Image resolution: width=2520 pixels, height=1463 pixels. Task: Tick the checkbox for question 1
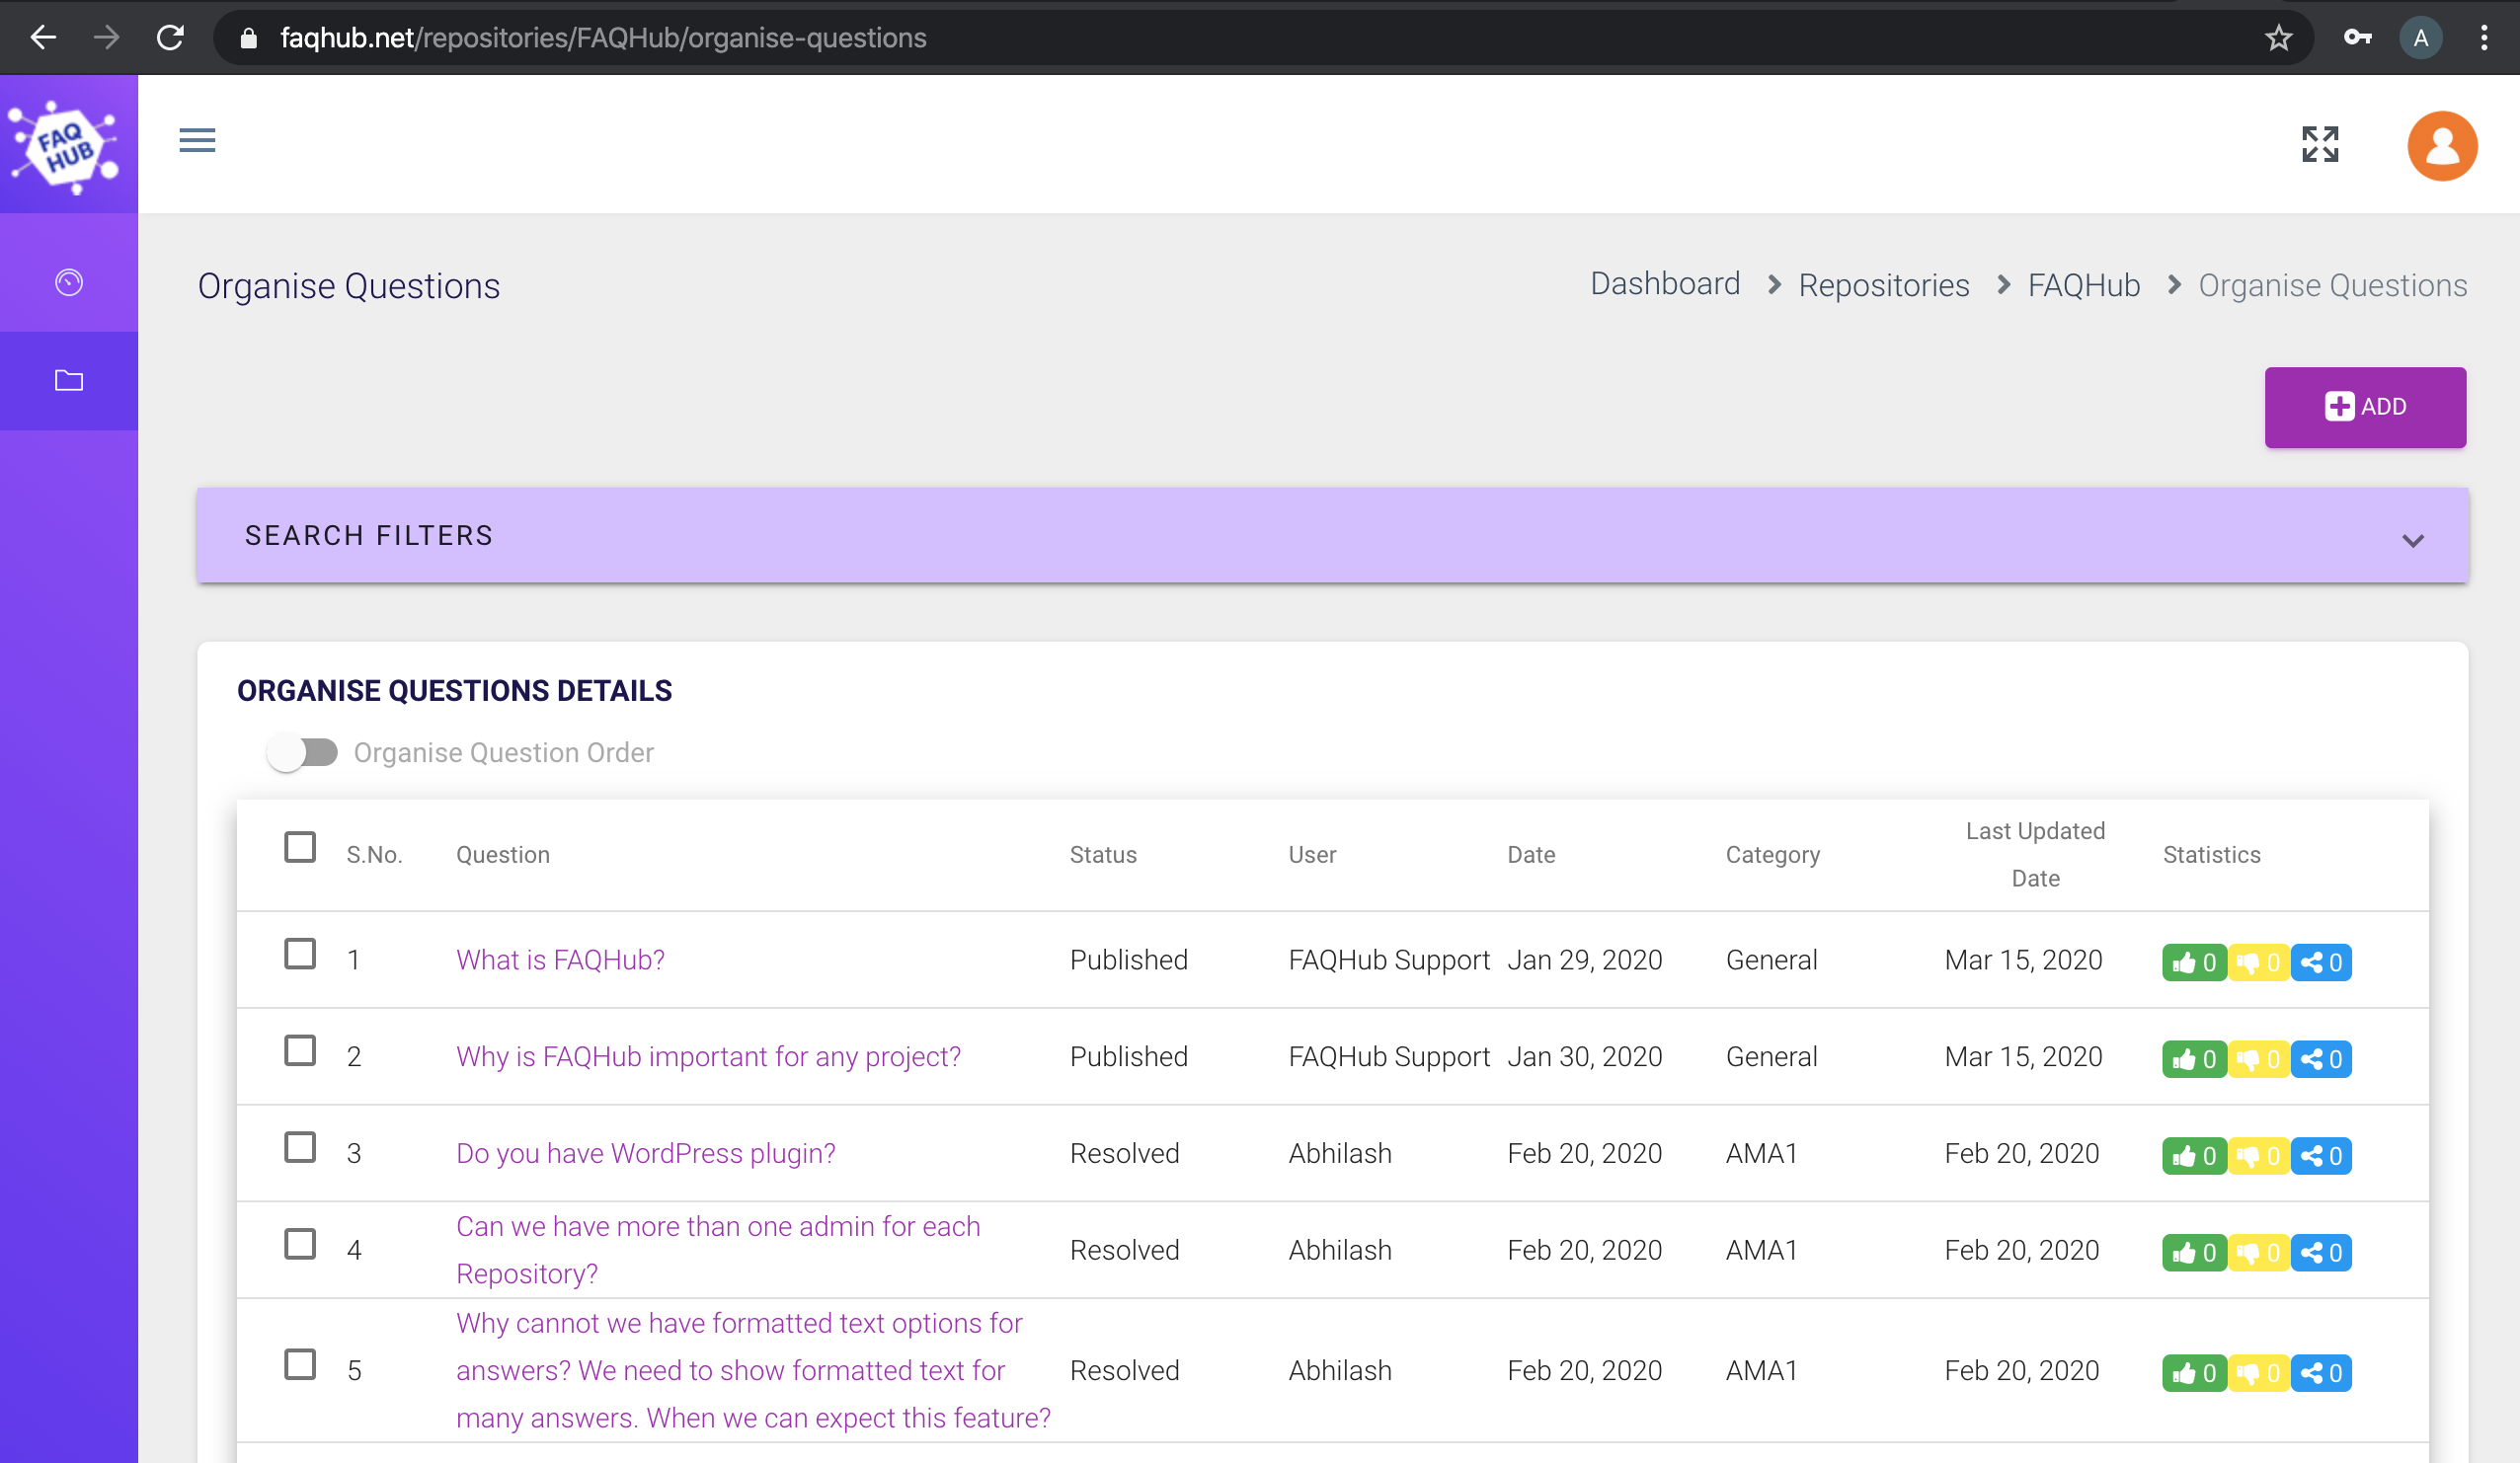(x=300, y=954)
